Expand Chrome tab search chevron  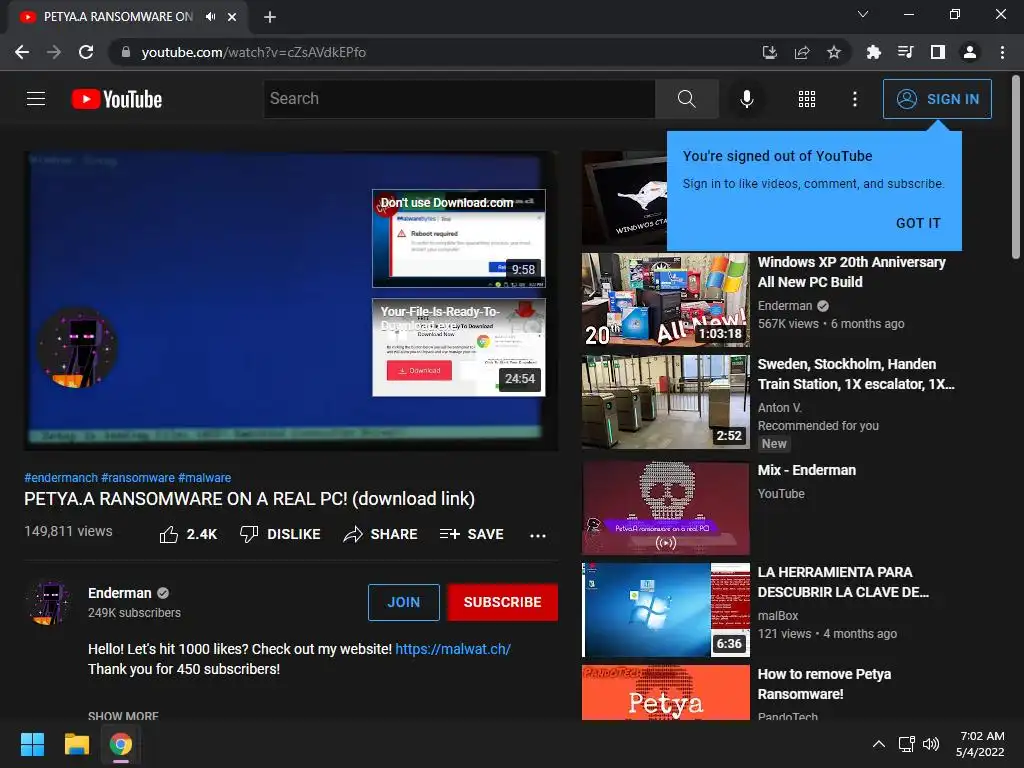[863, 14]
